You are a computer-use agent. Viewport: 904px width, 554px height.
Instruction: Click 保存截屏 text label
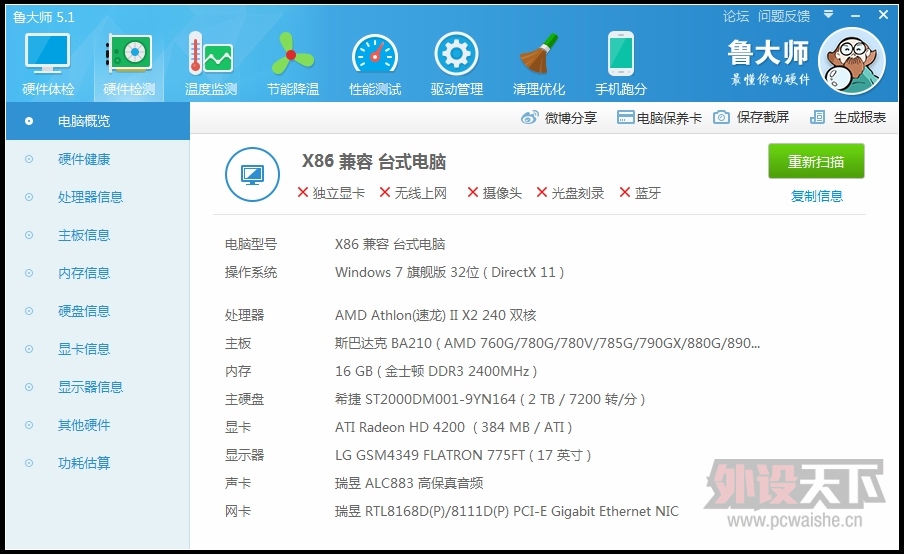[763, 118]
